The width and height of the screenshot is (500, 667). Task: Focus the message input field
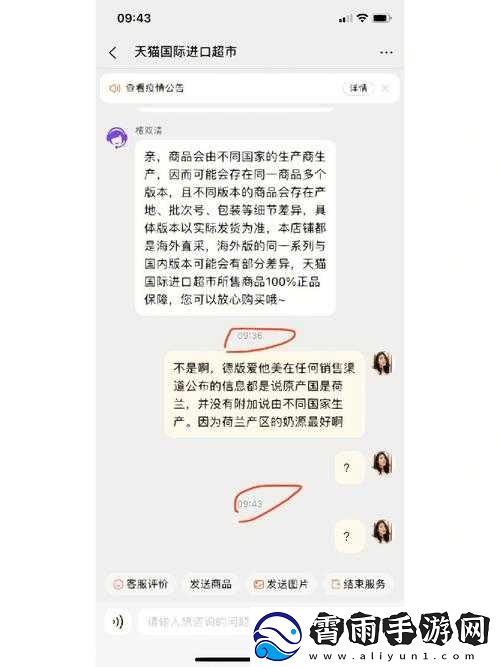tap(197, 622)
